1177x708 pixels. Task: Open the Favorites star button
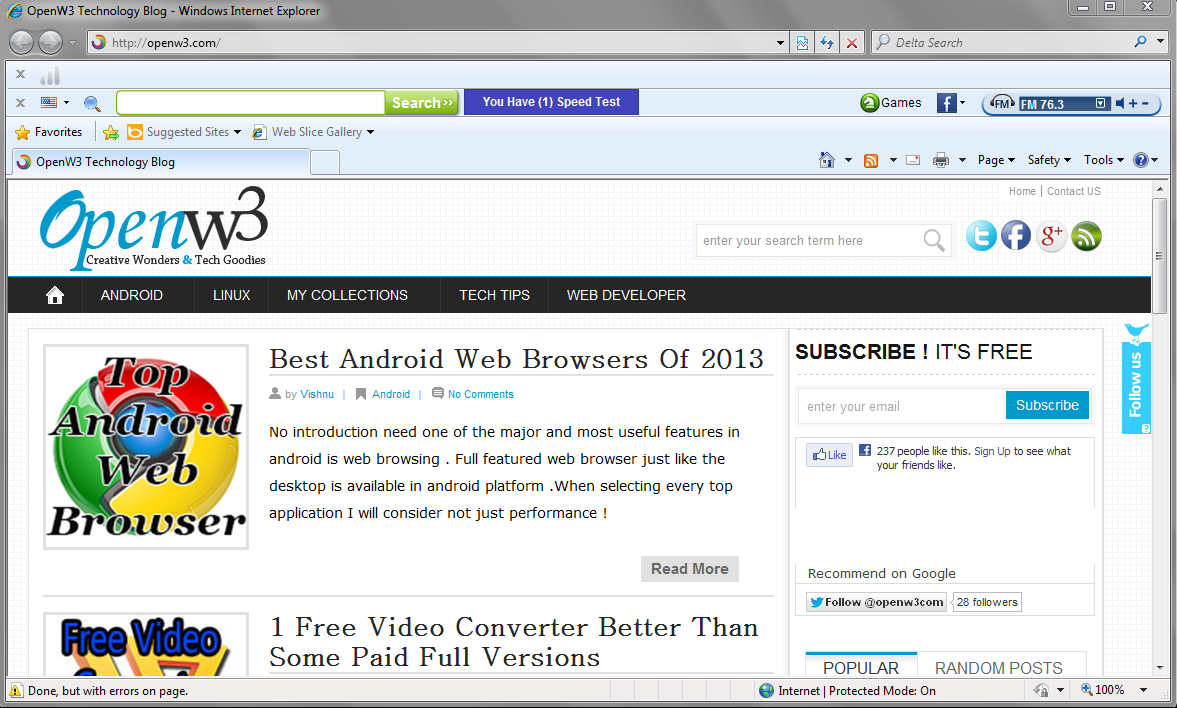point(49,132)
